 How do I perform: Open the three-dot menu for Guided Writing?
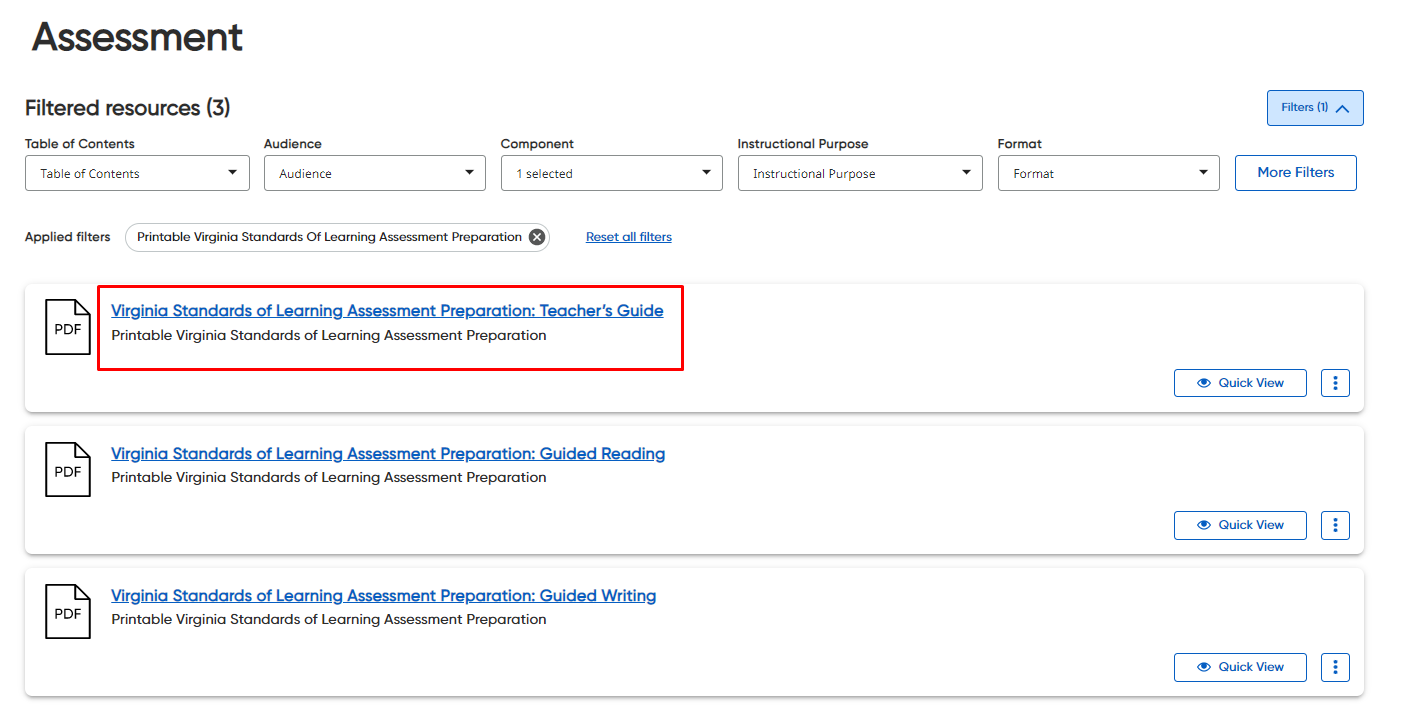1335,666
